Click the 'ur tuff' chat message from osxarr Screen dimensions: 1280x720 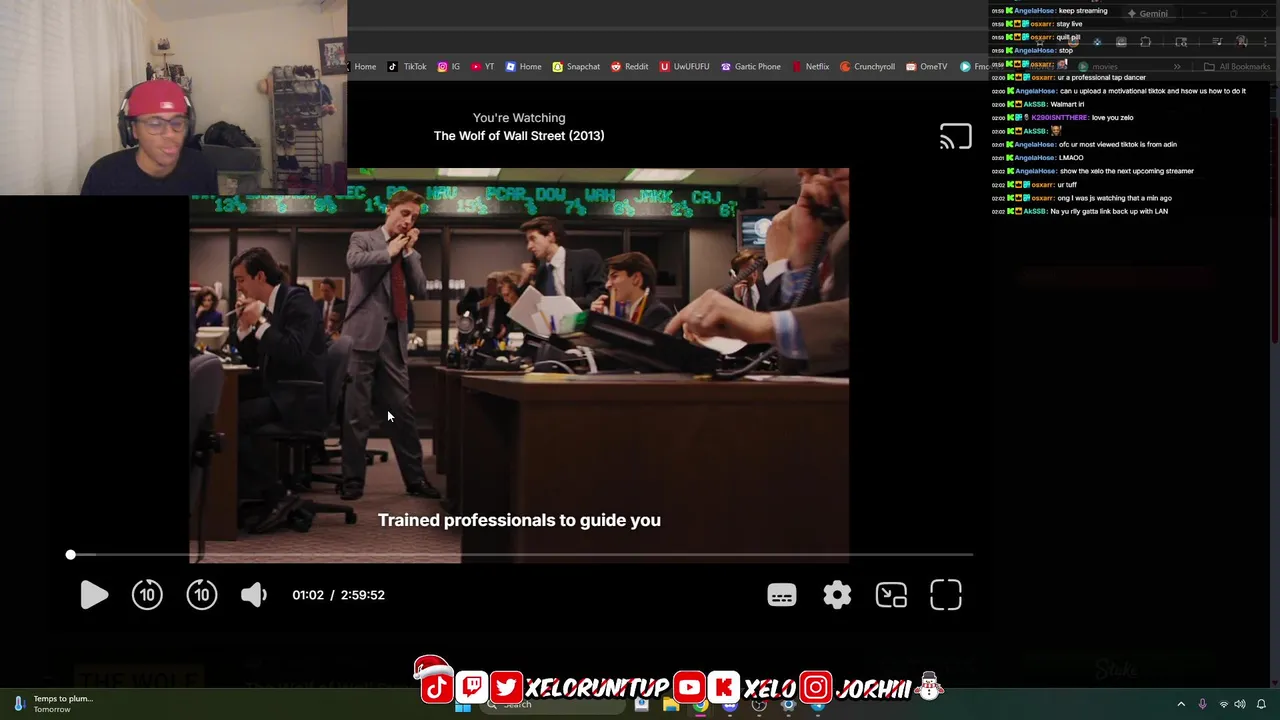[1066, 184]
